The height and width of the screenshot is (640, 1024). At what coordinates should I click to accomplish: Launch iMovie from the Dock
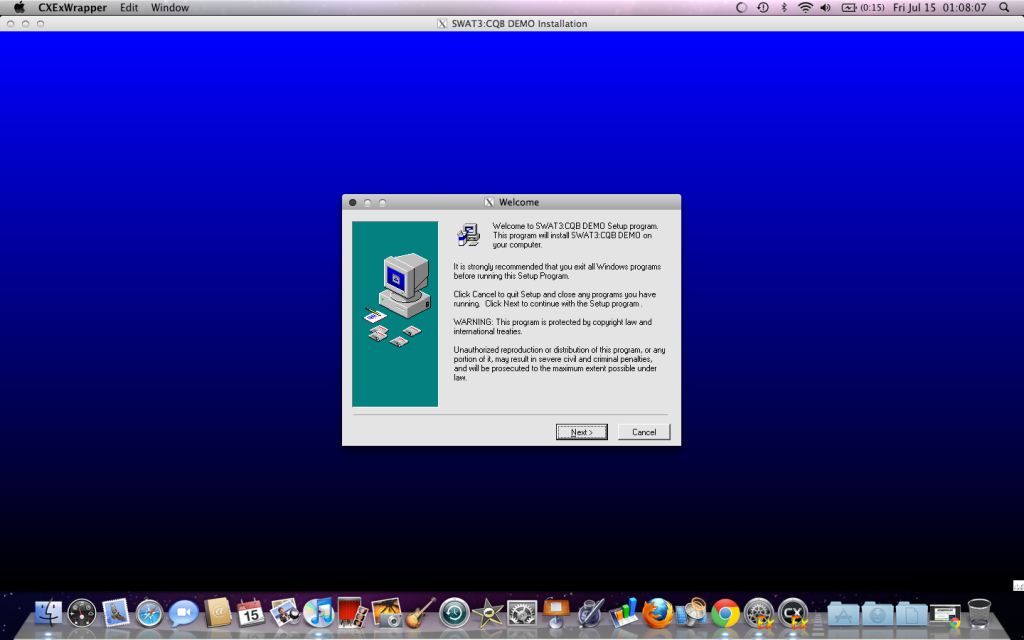coord(488,614)
